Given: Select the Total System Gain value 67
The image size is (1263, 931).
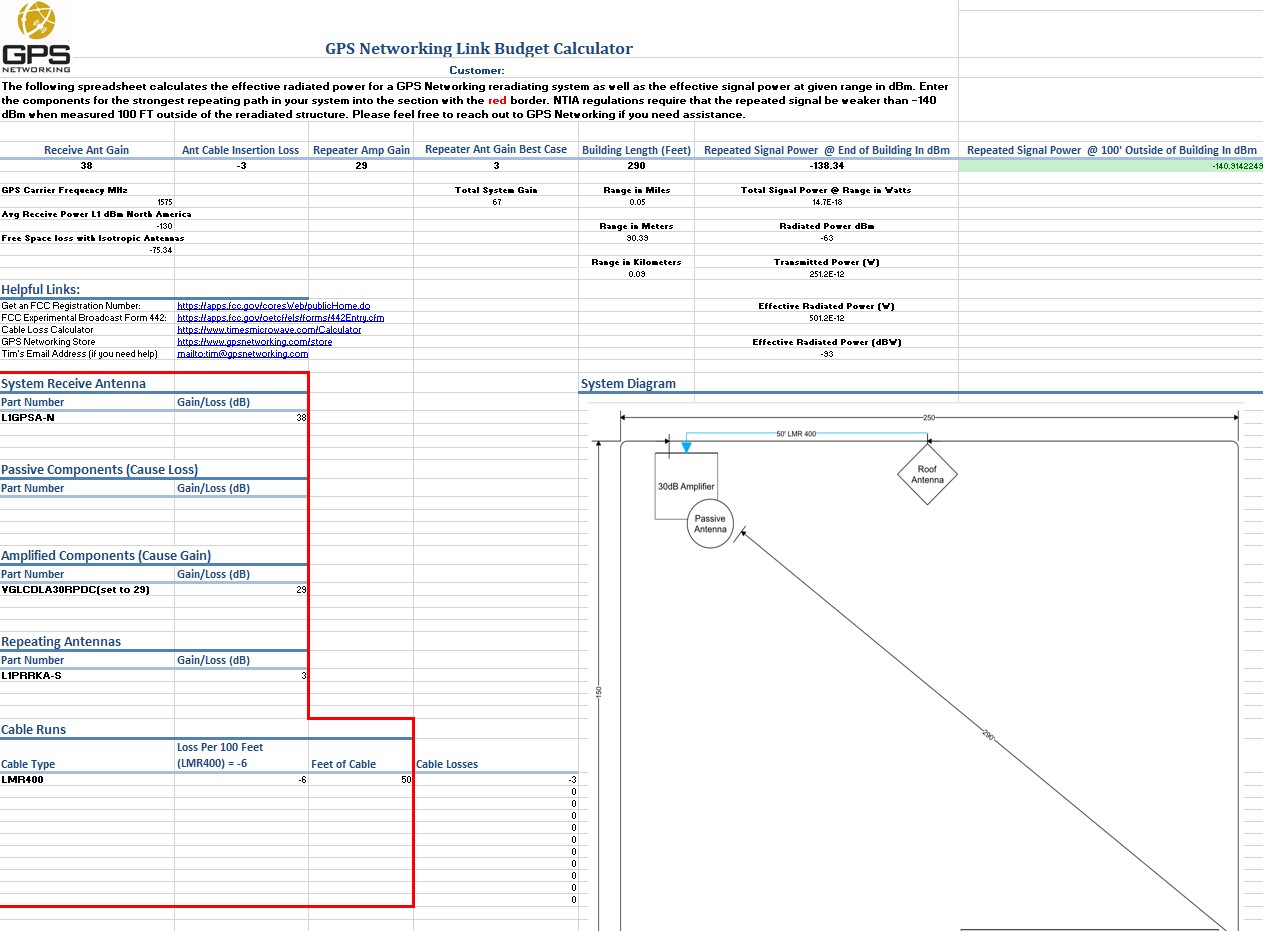Looking at the screenshot, I should pos(496,202).
